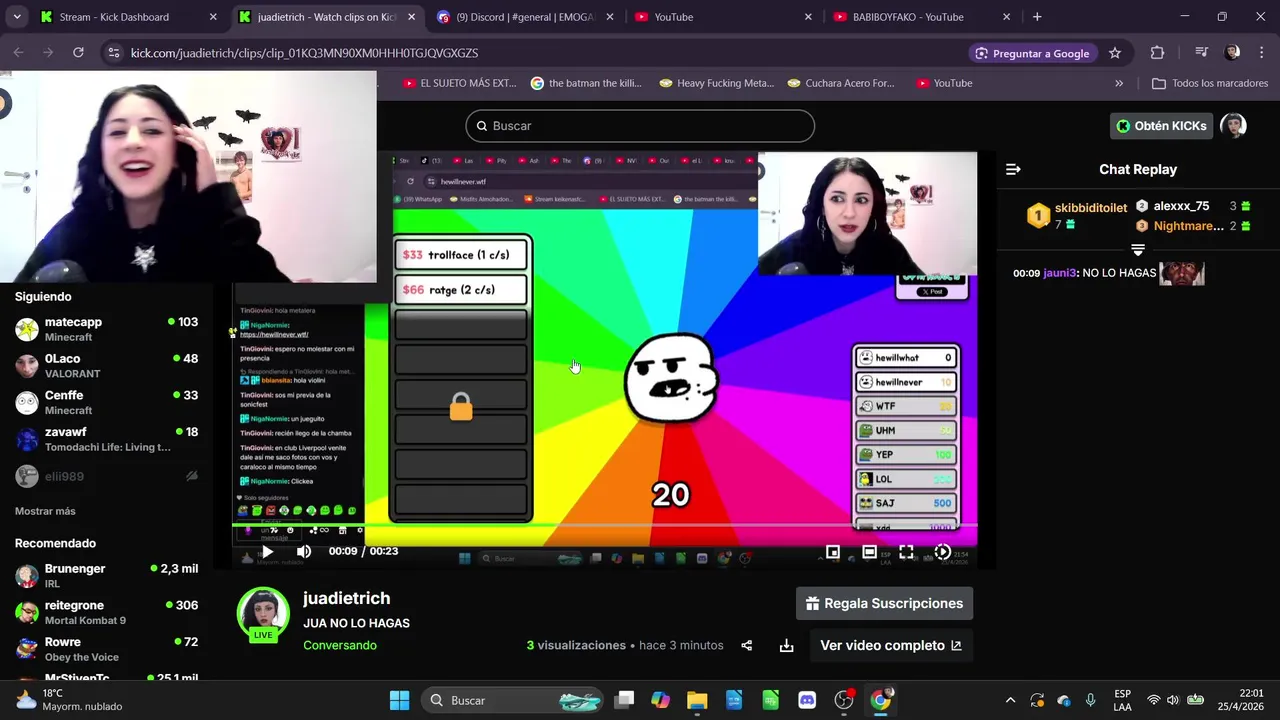The width and height of the screenshot is (1280, 720).
Task: Focus the Kick Buscar search field
Action: coord(640,125)
